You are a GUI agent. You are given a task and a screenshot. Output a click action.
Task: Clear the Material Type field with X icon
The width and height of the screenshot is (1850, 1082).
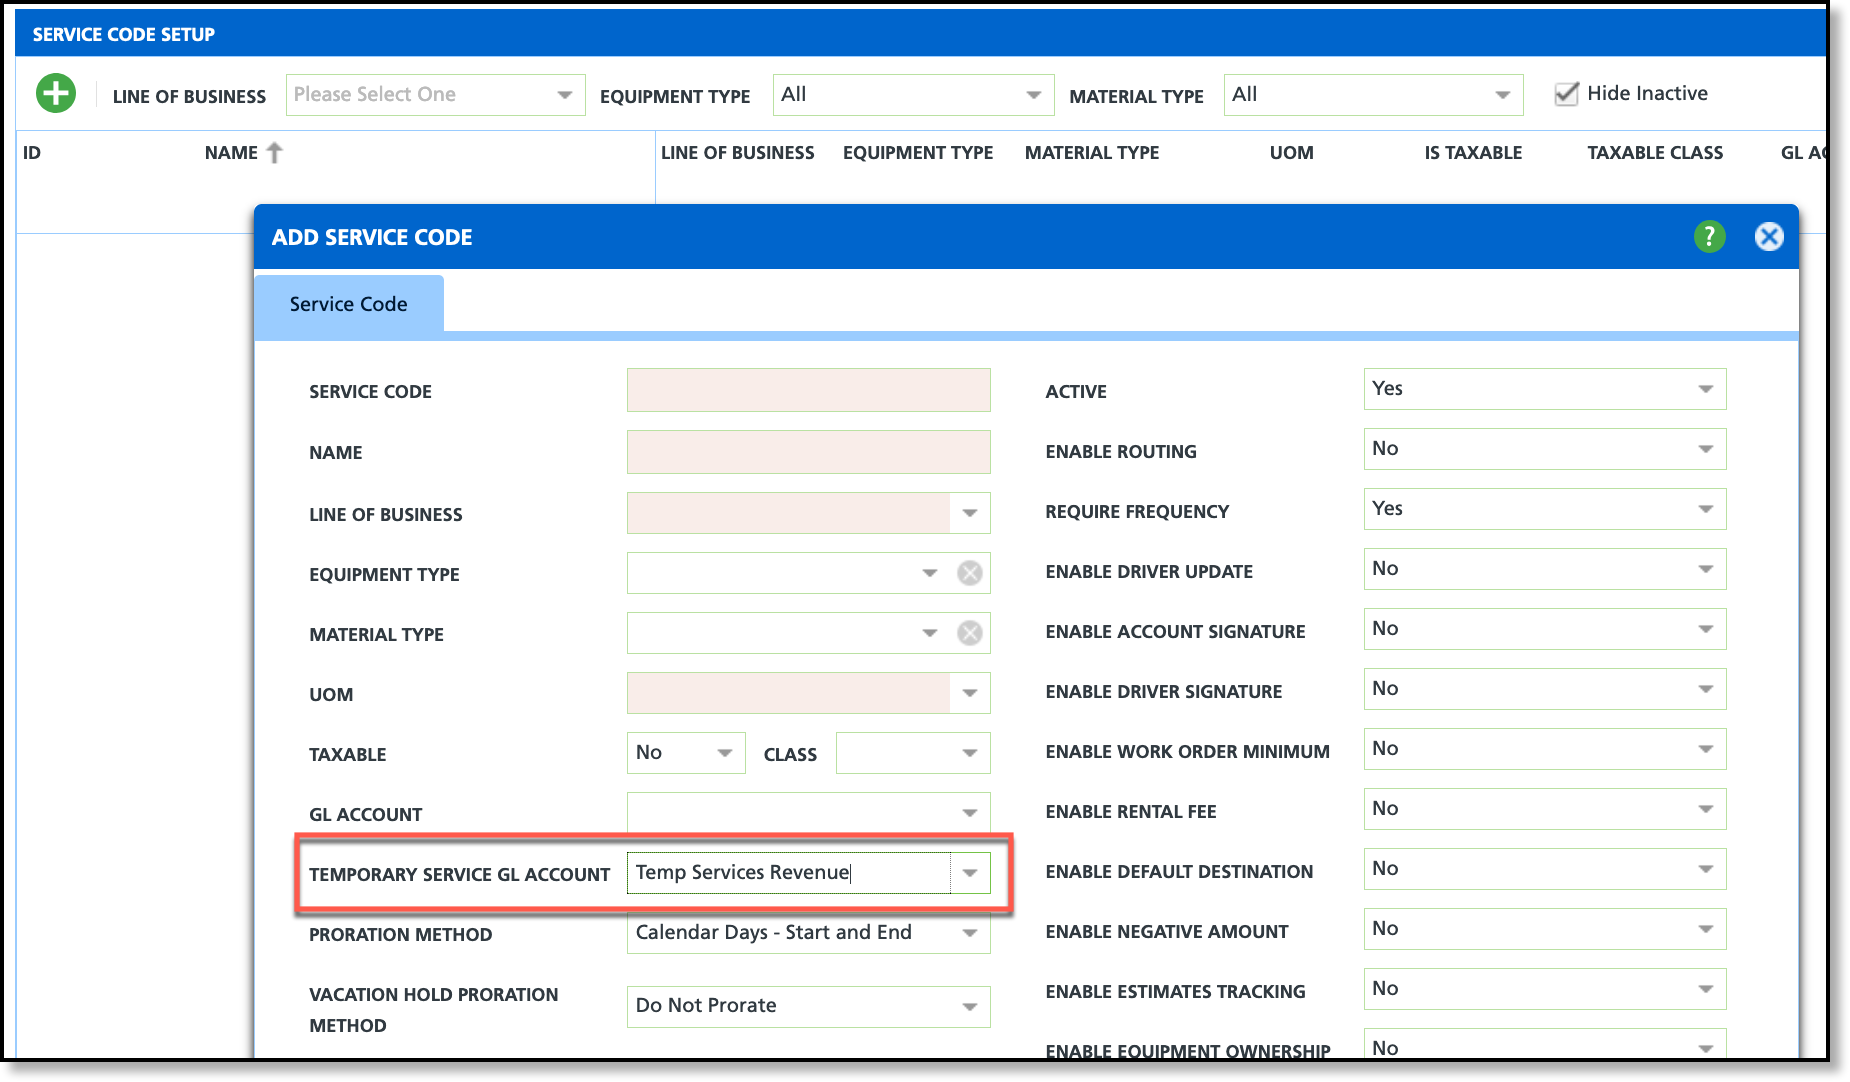969,633
